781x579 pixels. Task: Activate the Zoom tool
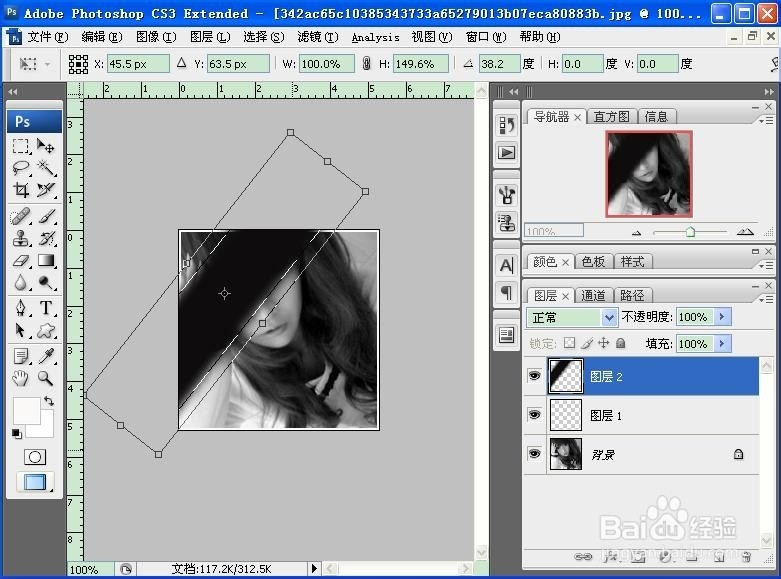46,378
